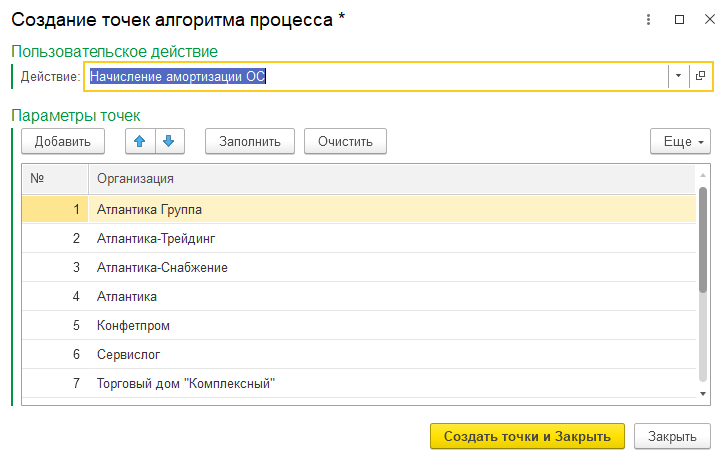This screenshot has height=462, width=727.
Task: Click the Добавить button
Action: pyautogui.click(x=63, y=141)
